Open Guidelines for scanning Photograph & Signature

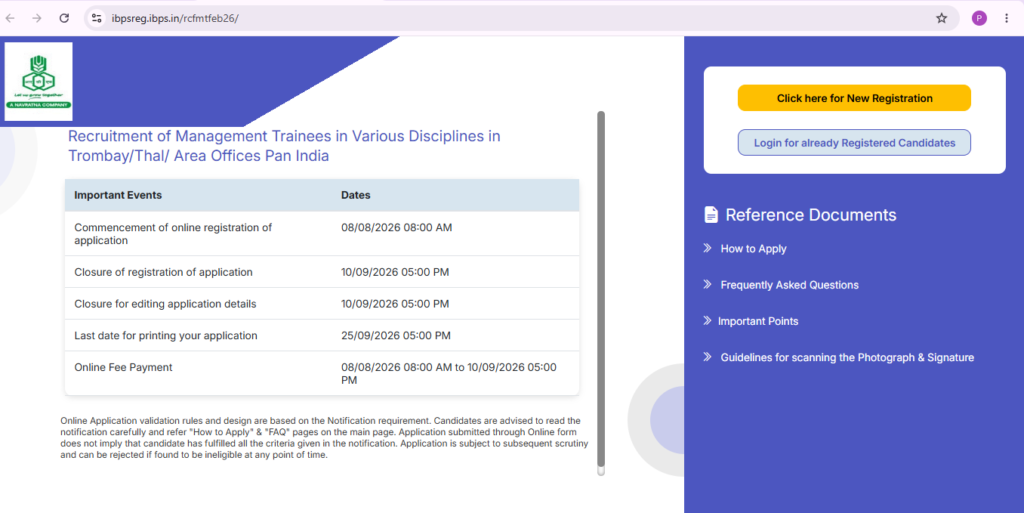tap(847, 357)
